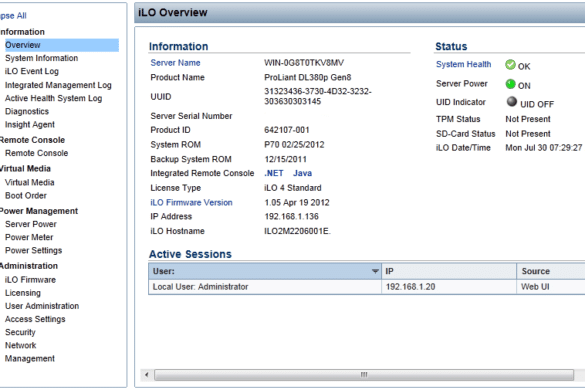Go to Remote Console page
The image size is (585, 390).
pyautogui.click(x=37, y=153)
